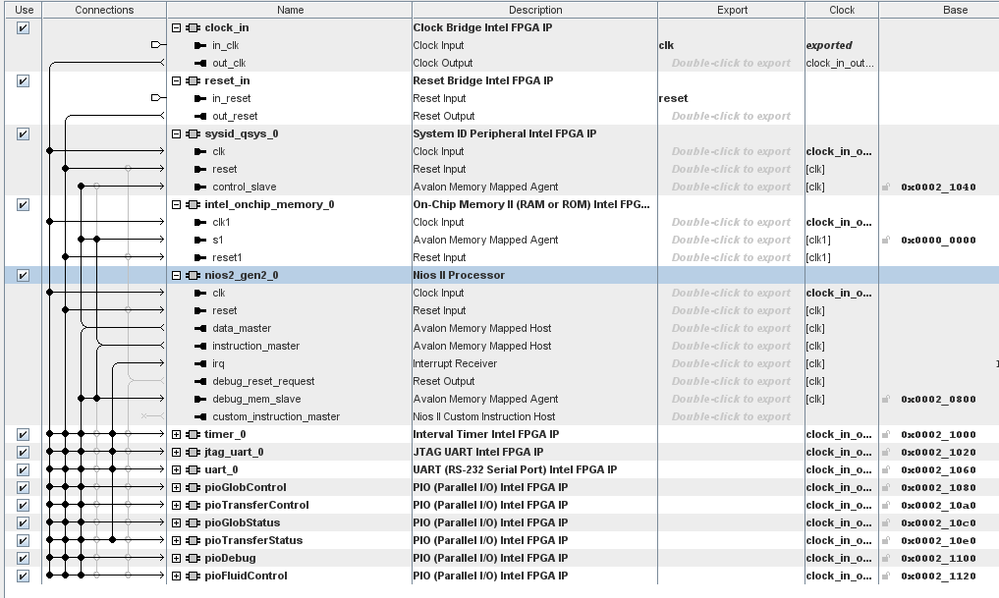Image resolution: width=999 pixels, height=598 pixels.
Task: Disable the uart_0 component checkbox
Action: pyautogui.click(x=23, y=469)
